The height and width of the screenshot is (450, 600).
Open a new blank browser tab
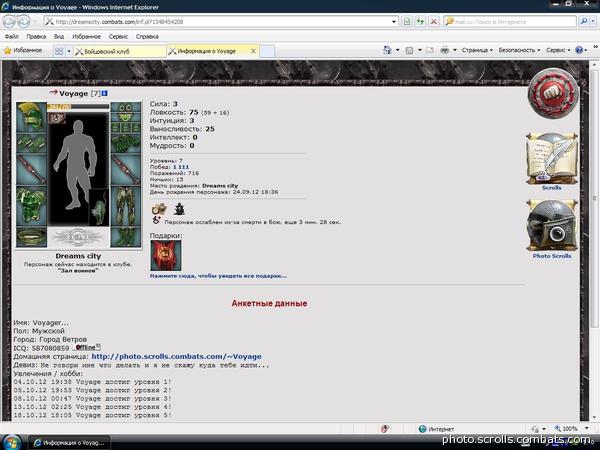tap(267, 51)
